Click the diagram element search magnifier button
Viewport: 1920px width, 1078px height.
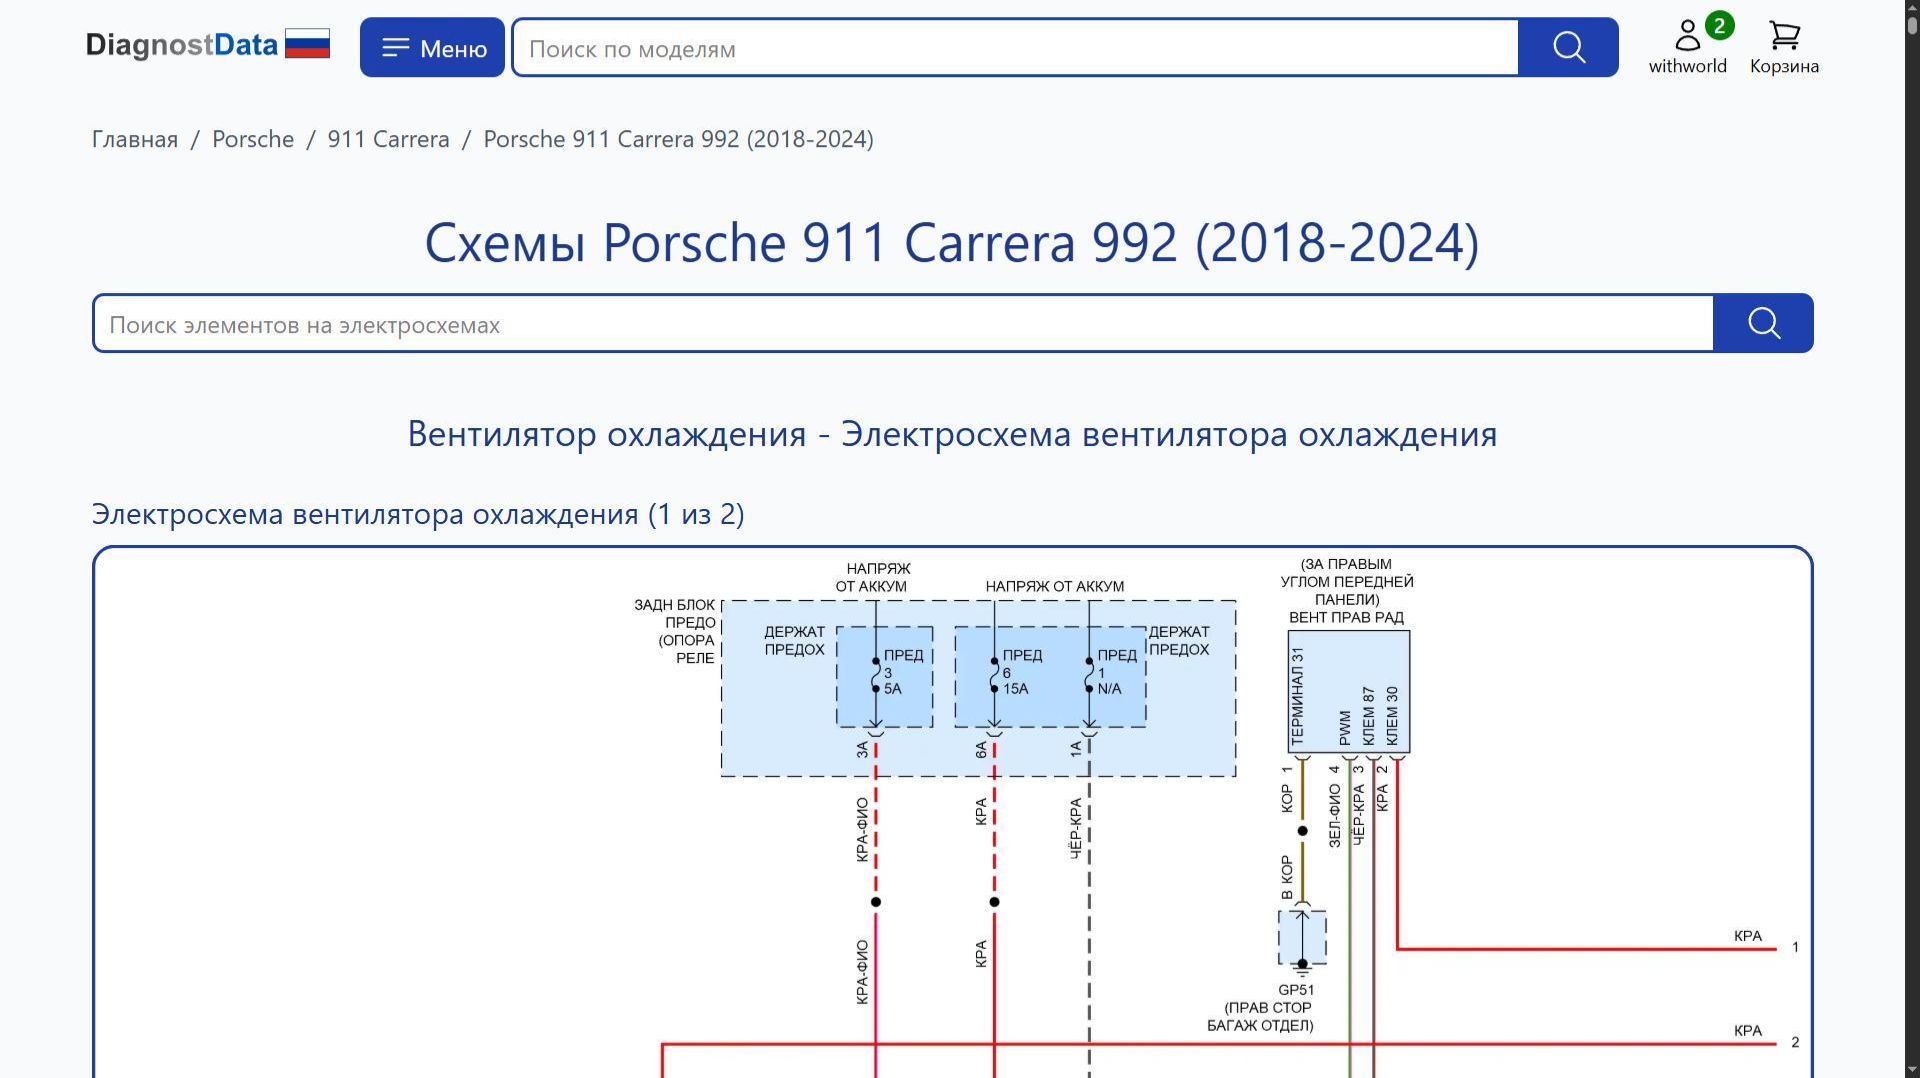[1763, 323]
